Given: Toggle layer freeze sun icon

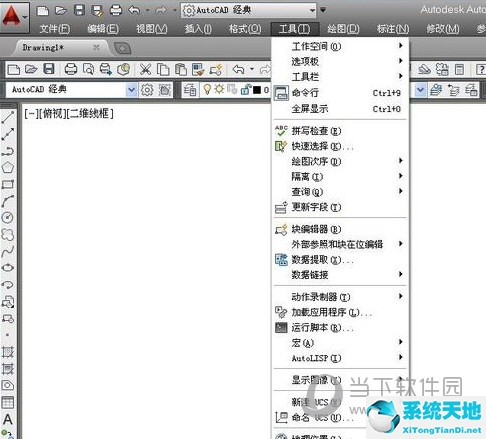Looking at the screenshot, I should point(219,89).
